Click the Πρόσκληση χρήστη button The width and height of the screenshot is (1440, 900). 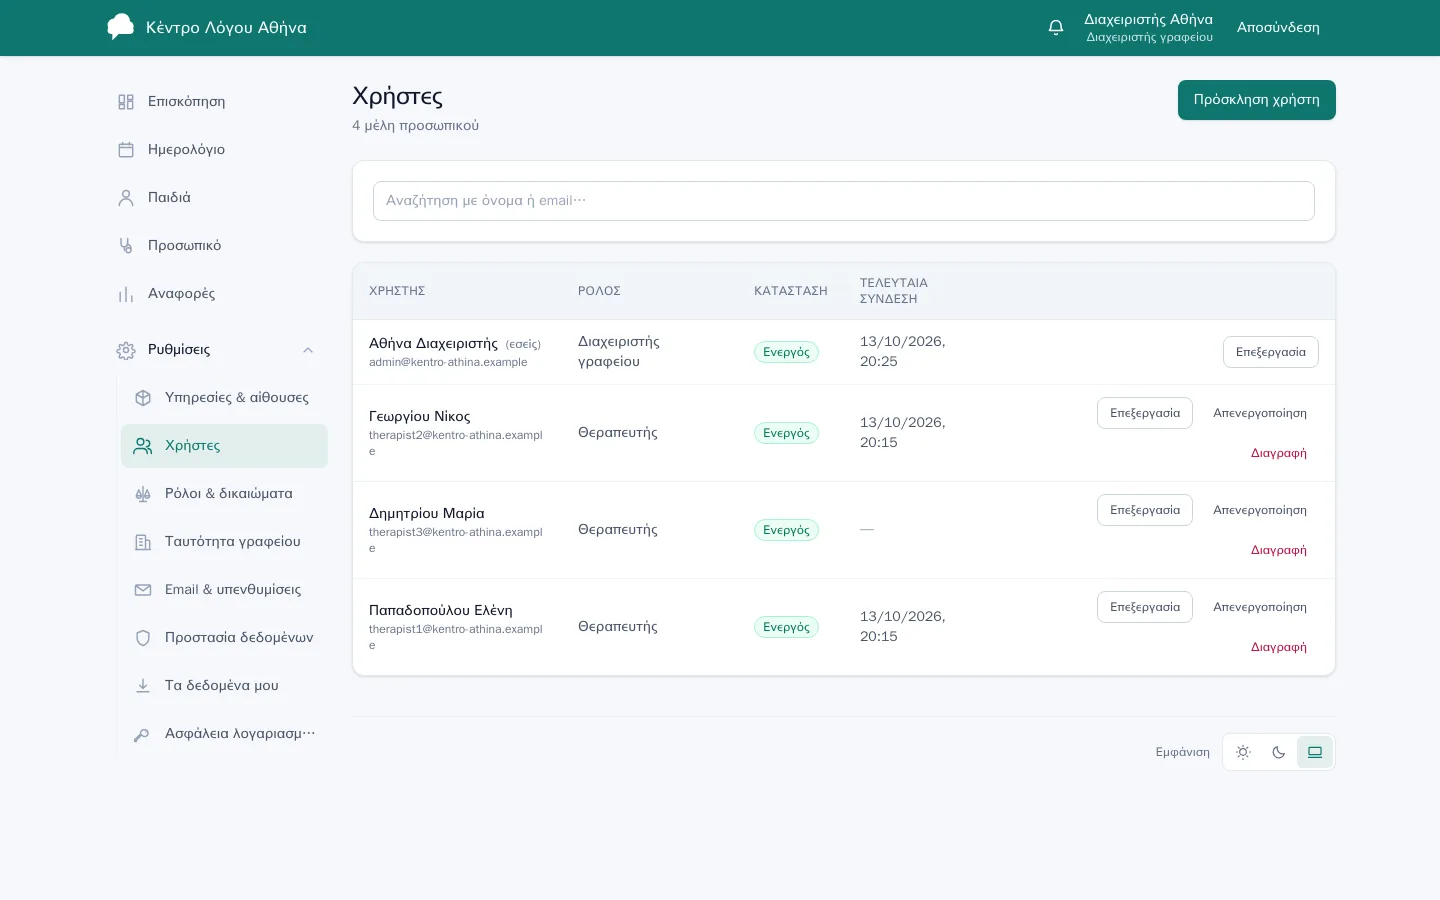coord(1257,100)
